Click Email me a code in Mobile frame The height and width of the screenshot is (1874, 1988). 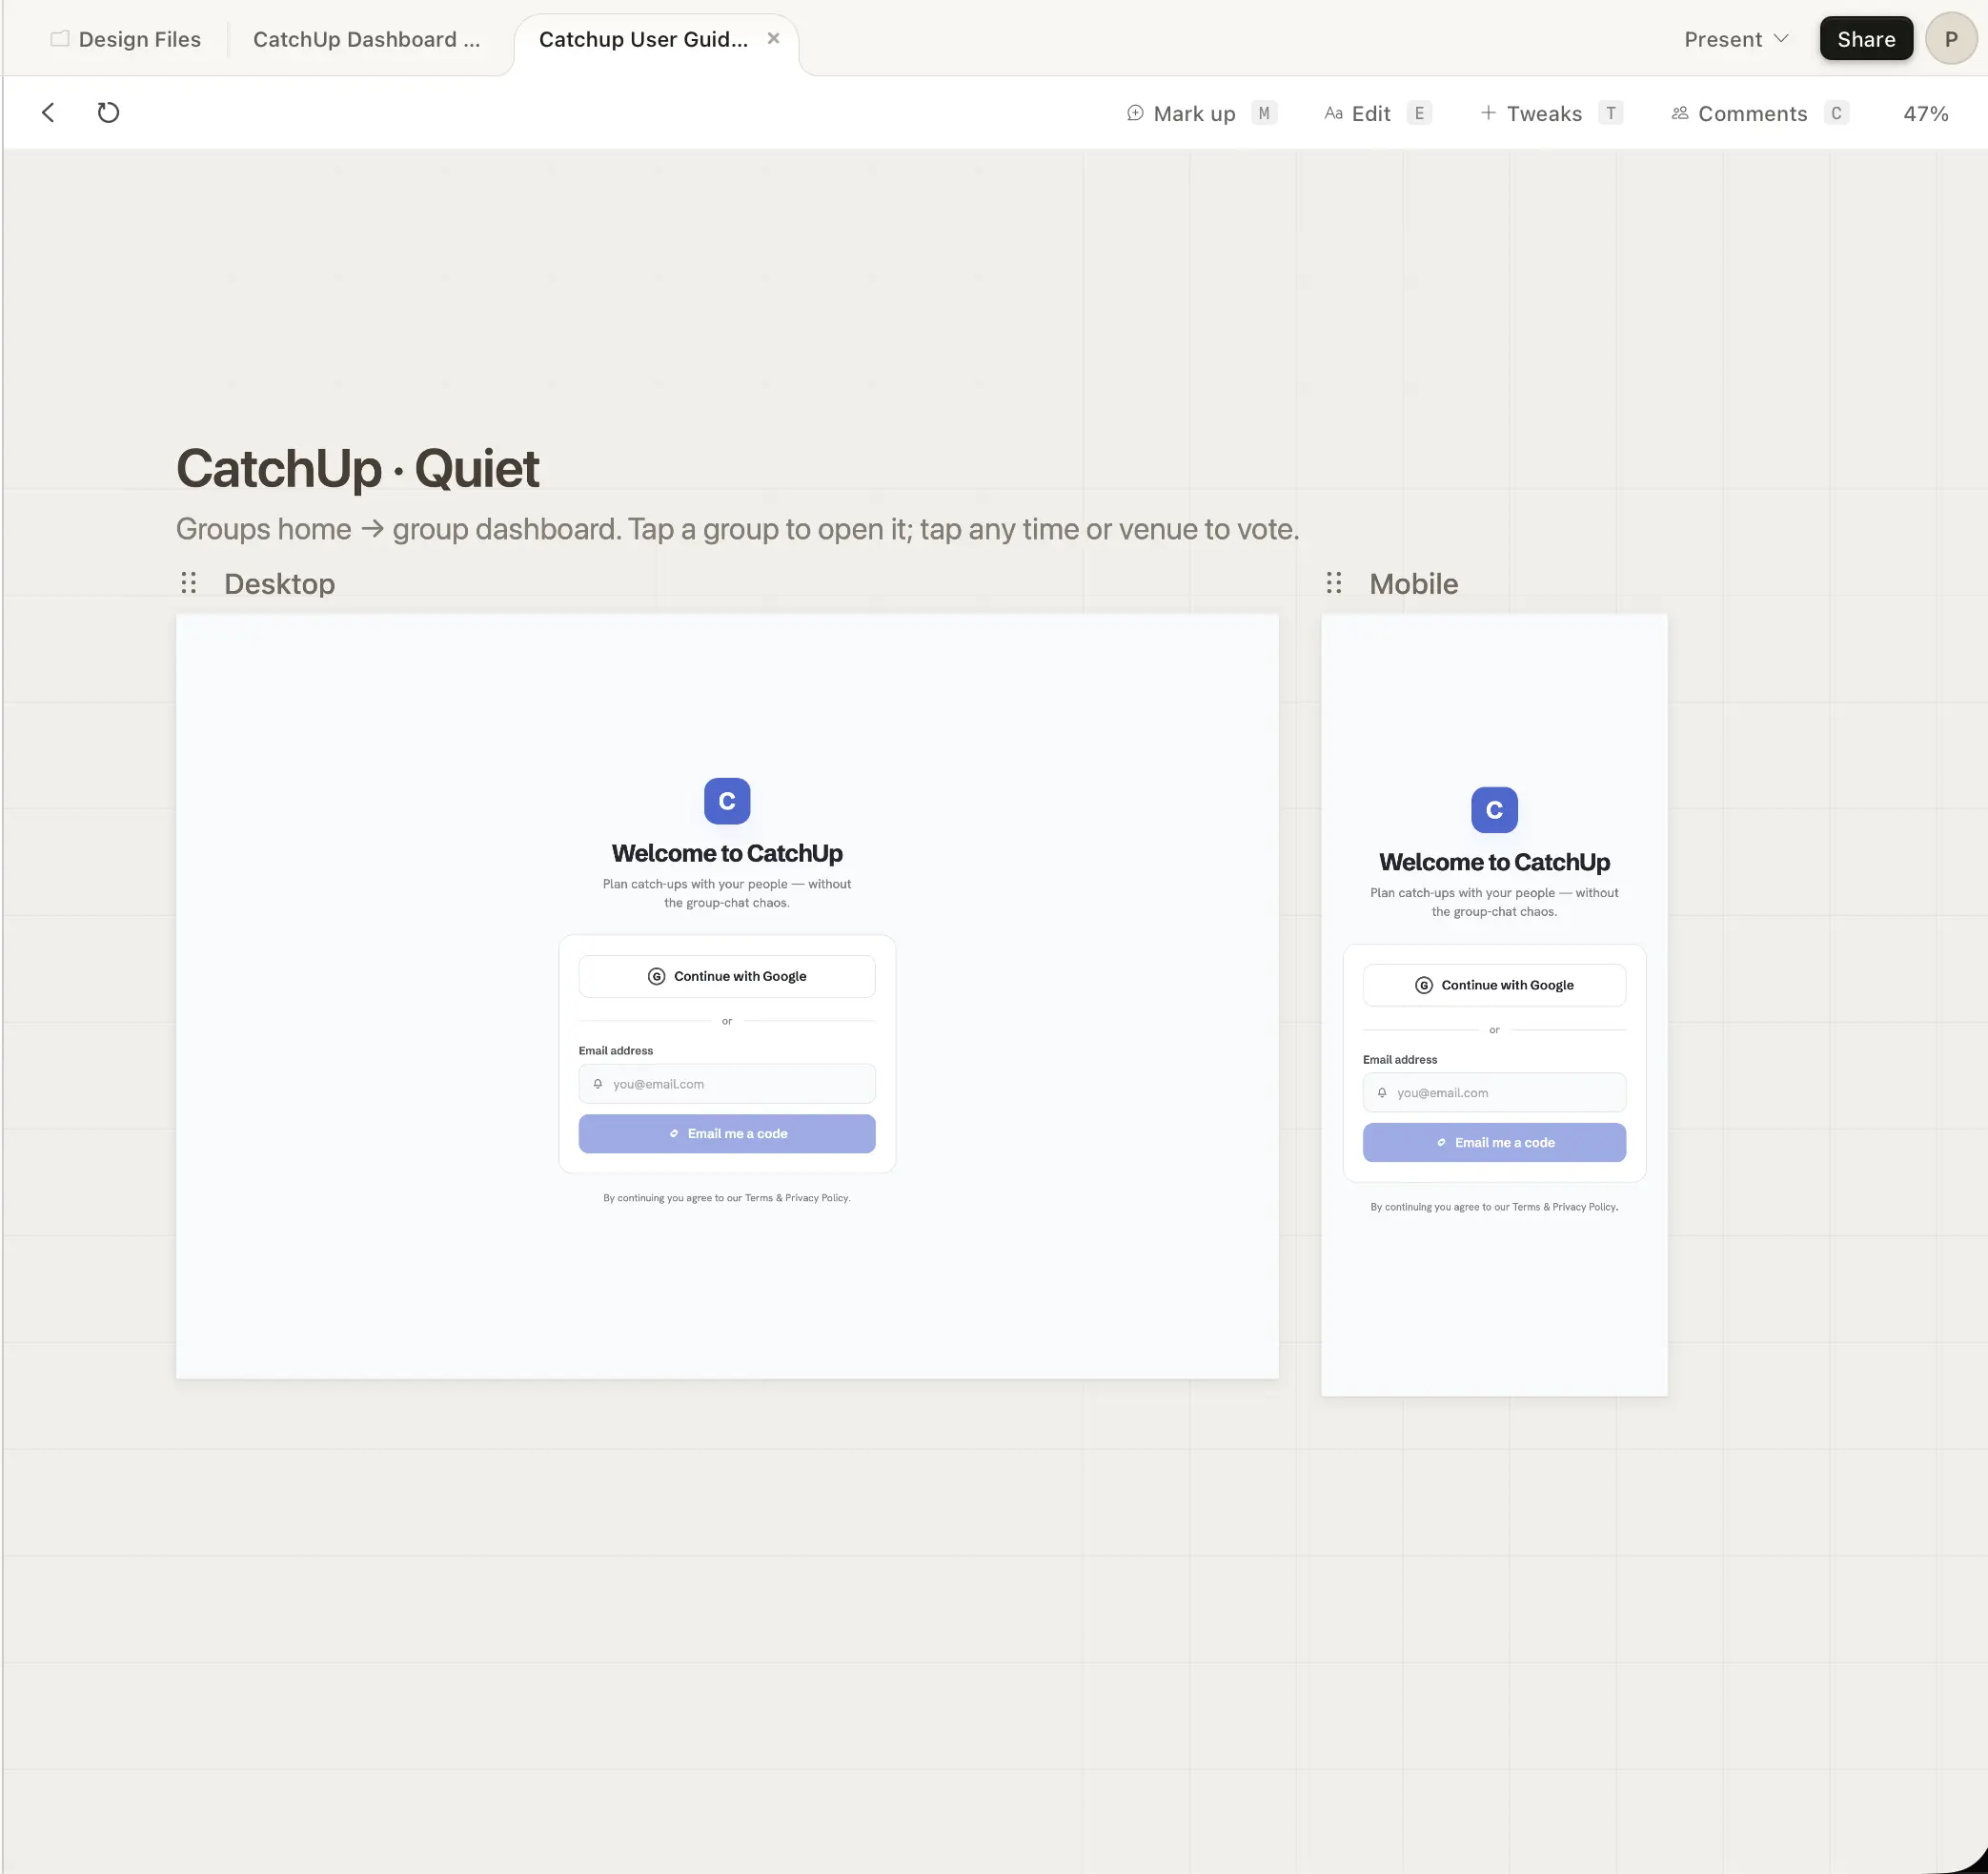pyautogui.click(x=1494, y=1143)
